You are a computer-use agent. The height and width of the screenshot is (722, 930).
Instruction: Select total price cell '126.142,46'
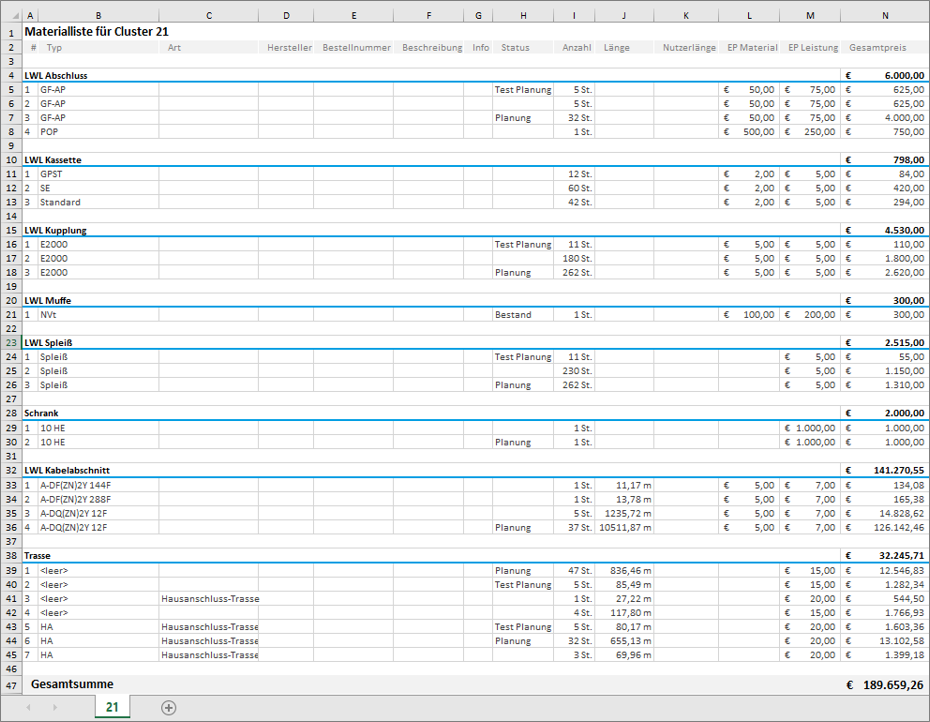click(x=885, y=527)
